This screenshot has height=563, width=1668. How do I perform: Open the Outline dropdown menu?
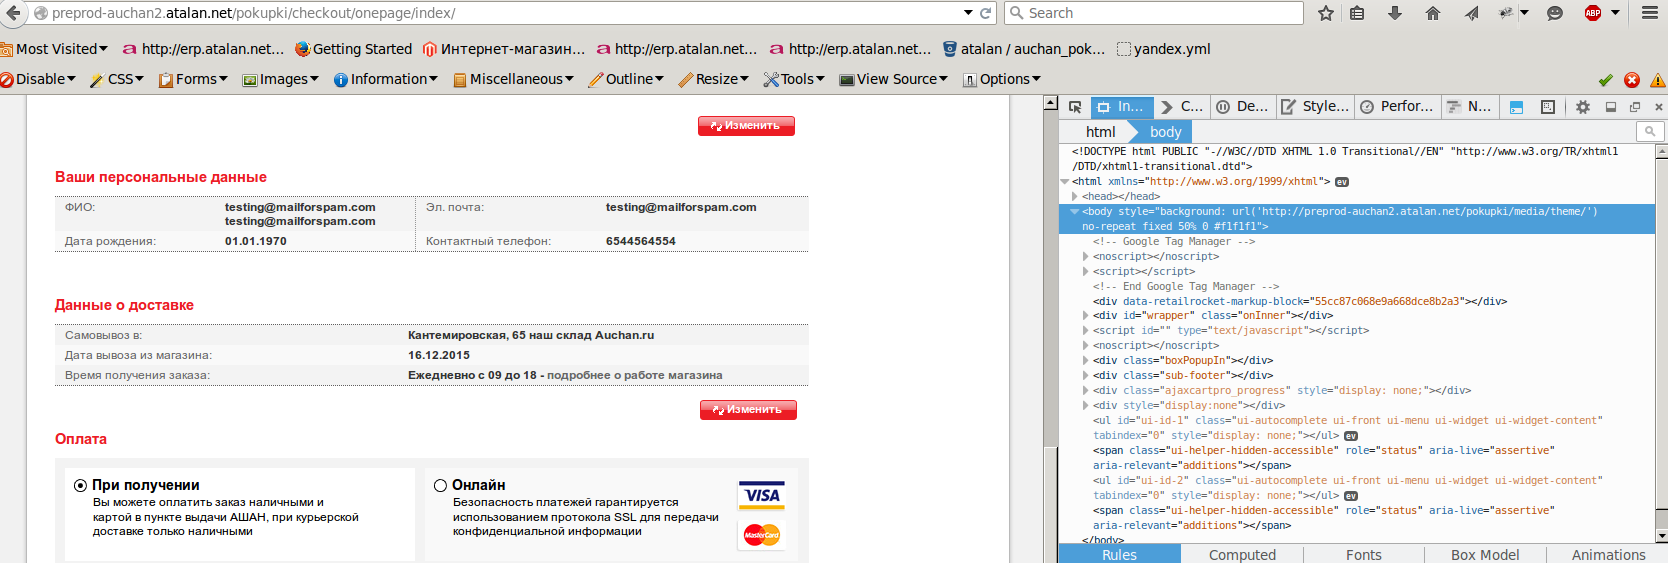pos(626,79)
